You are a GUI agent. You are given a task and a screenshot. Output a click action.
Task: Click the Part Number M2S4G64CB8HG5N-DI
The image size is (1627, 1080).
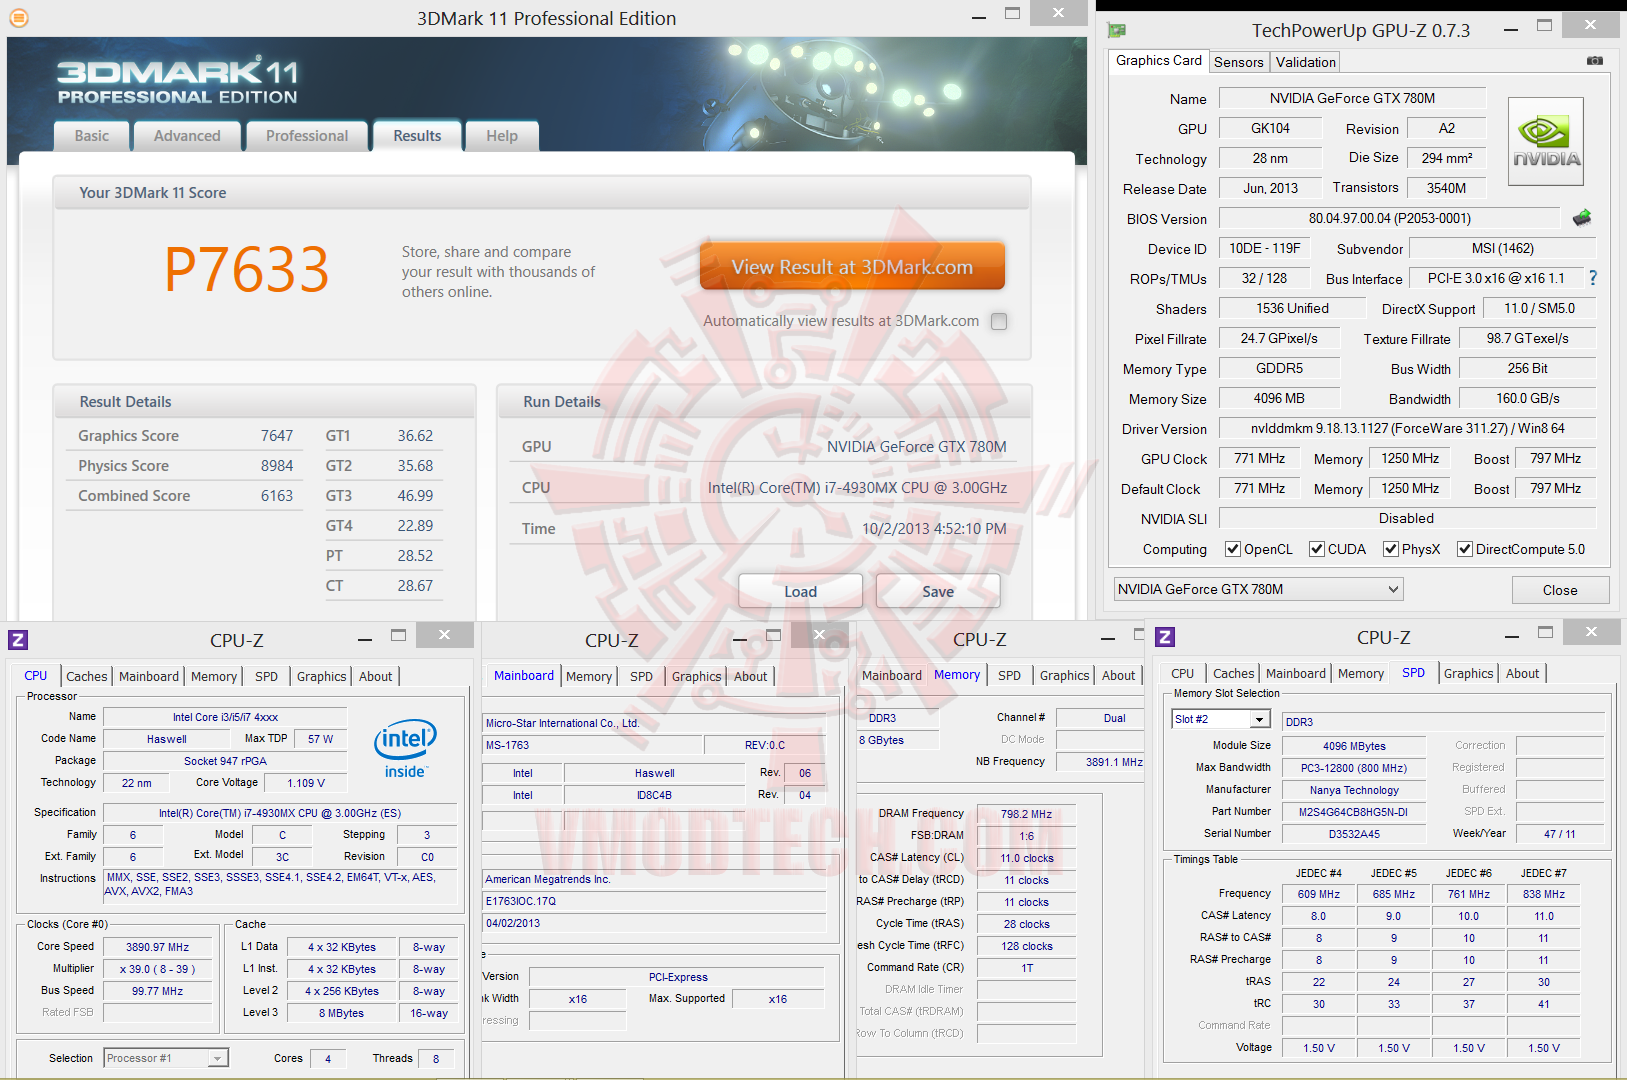pos(1353,812)
